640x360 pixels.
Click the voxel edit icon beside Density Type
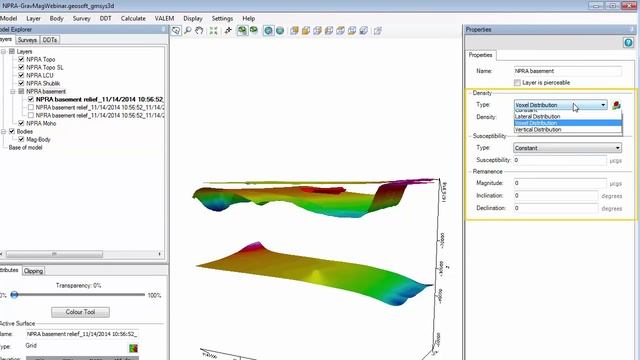[x=616, y=105]
